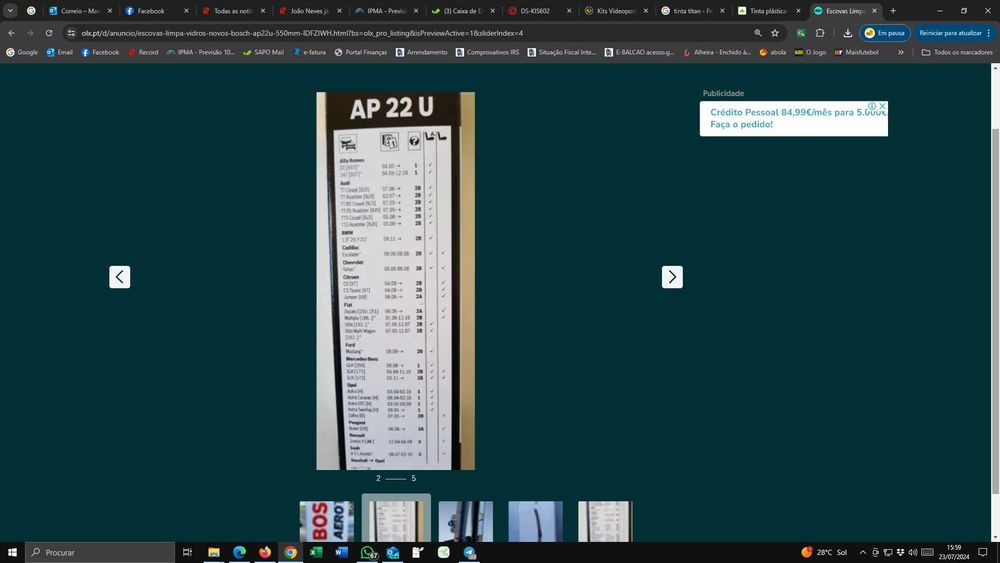
Task: Open the Maisfutebol bookmark
Action: (x=856, y=52)
